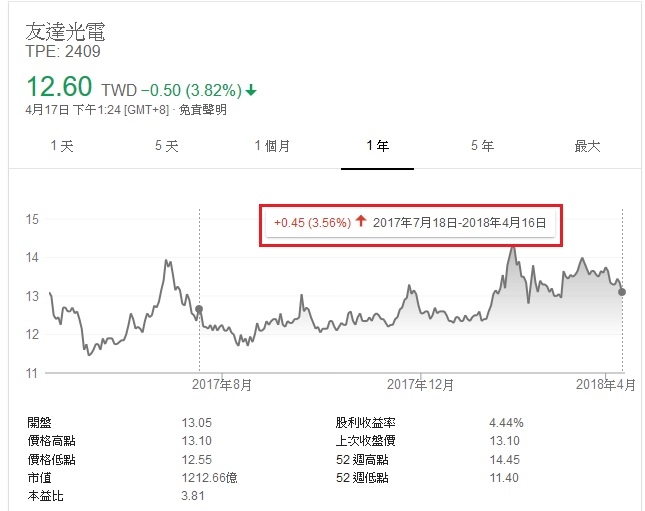The height and width of the screenshot is (511, 645).
Task: Show the 最大 full history range
Action: tap(587, 146)
